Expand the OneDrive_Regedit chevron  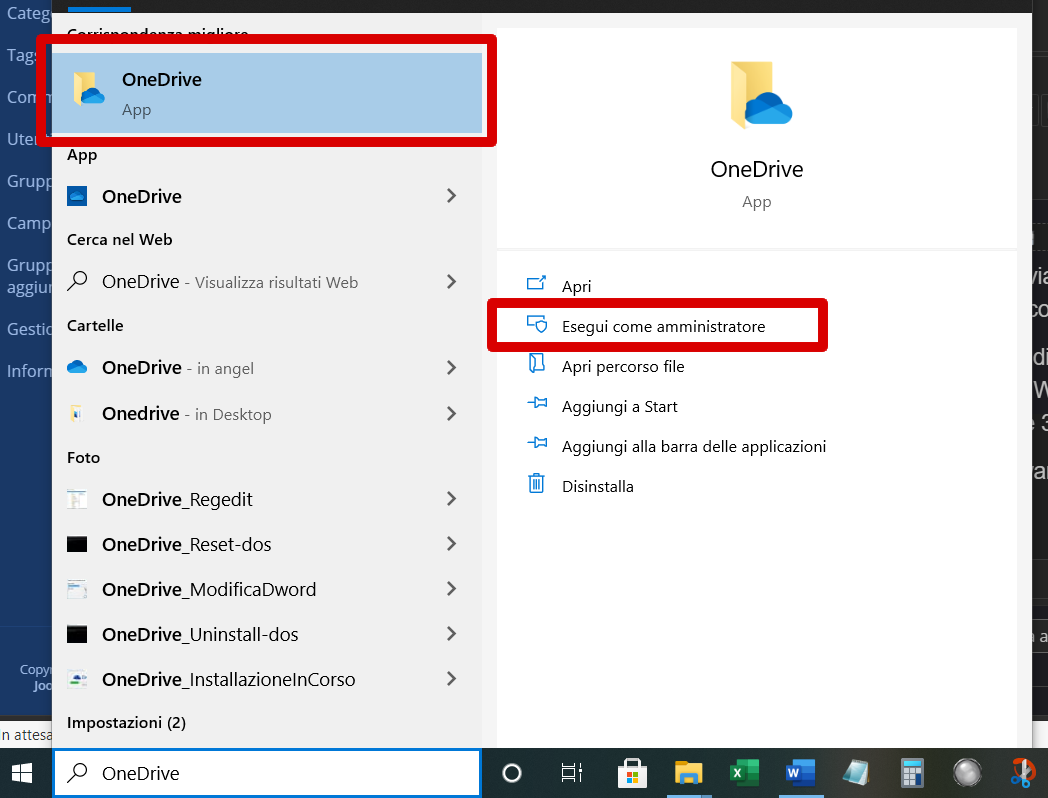point(452,499)
